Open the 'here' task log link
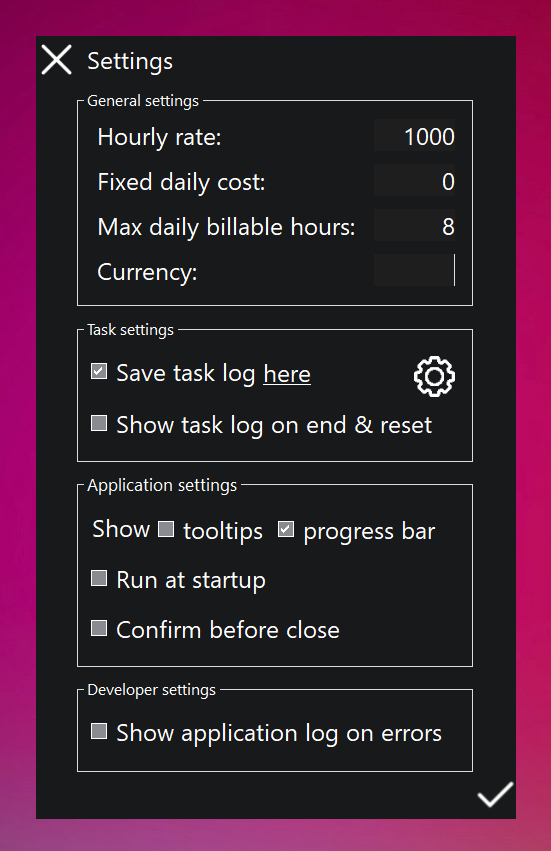This screenshot has height=851, width=551. coord(287,374)
